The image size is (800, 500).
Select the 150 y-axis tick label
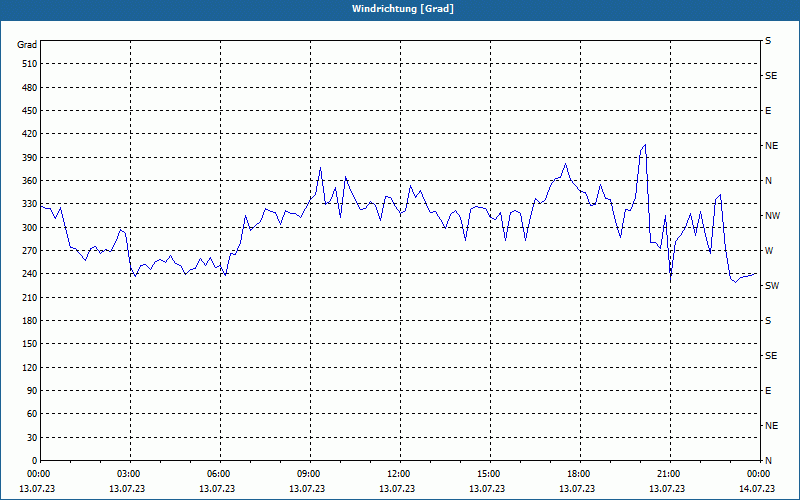(x=29, y=344)
